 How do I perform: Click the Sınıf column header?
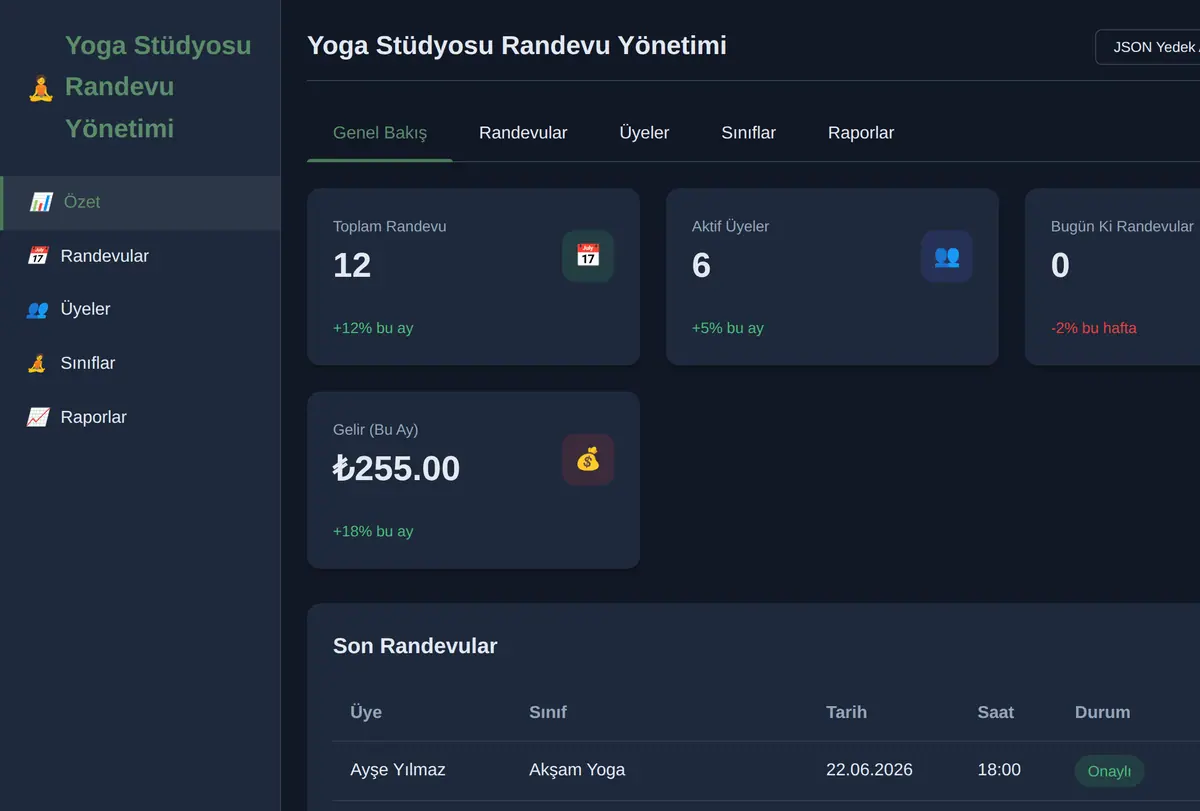tap(548, 712)
